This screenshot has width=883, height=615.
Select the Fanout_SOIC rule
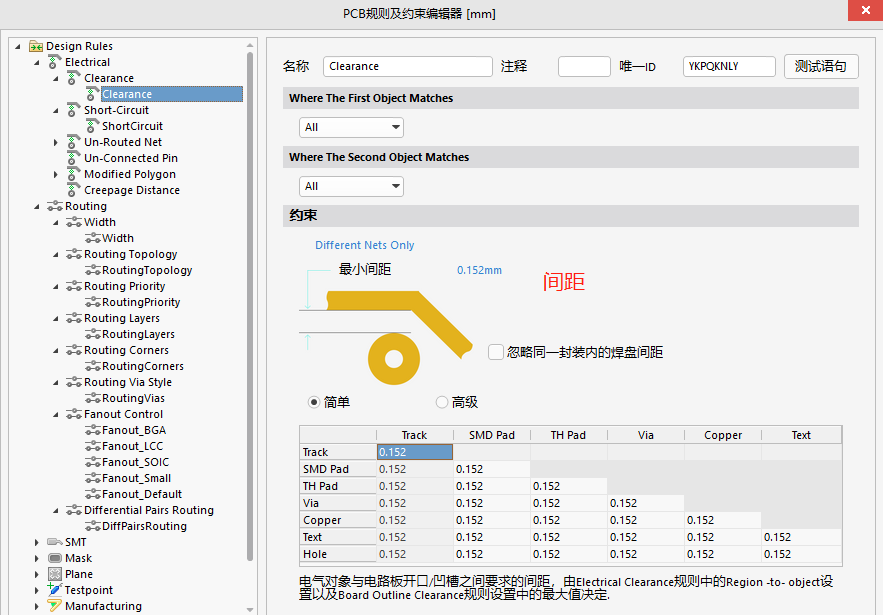click(135, 462)
